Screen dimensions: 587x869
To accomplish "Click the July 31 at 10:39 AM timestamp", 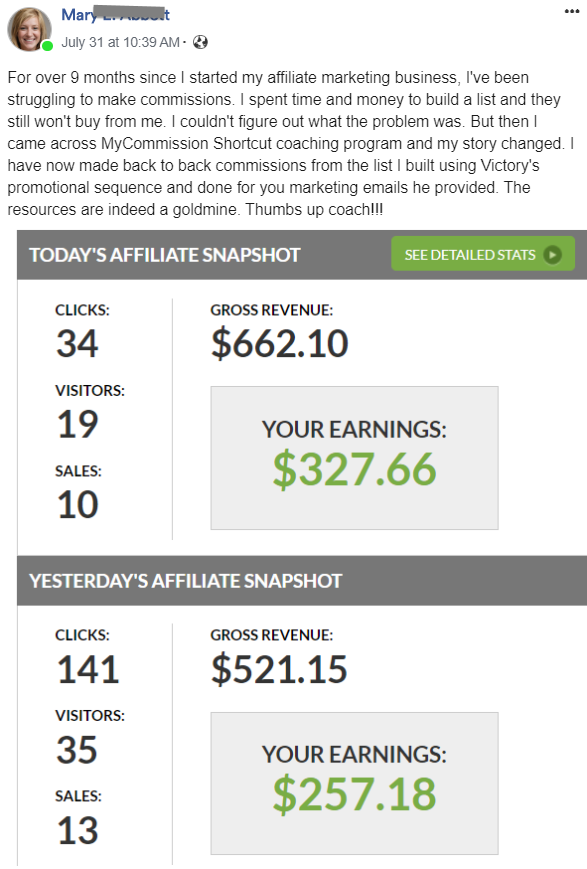I will (120, 42).
